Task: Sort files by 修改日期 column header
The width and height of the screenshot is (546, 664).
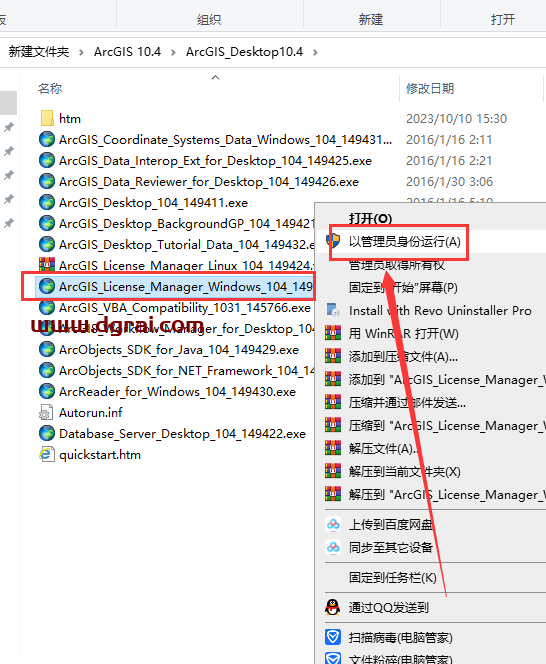Action: click(430, 89)
